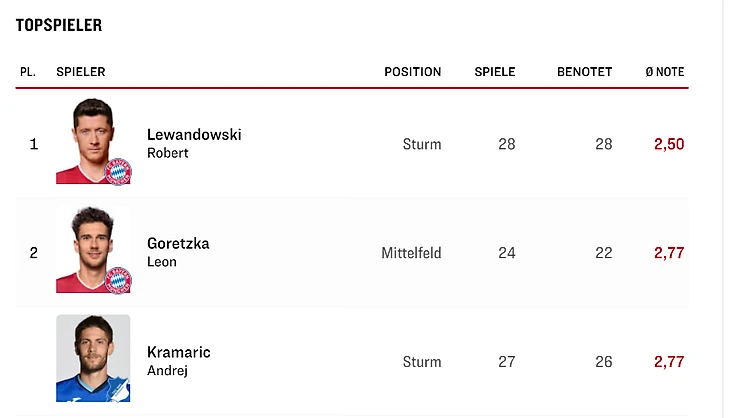The height and width of the screenshot is (418, 730).
Task: Open the Goretzka player profile link
Action: coord(178,244)
